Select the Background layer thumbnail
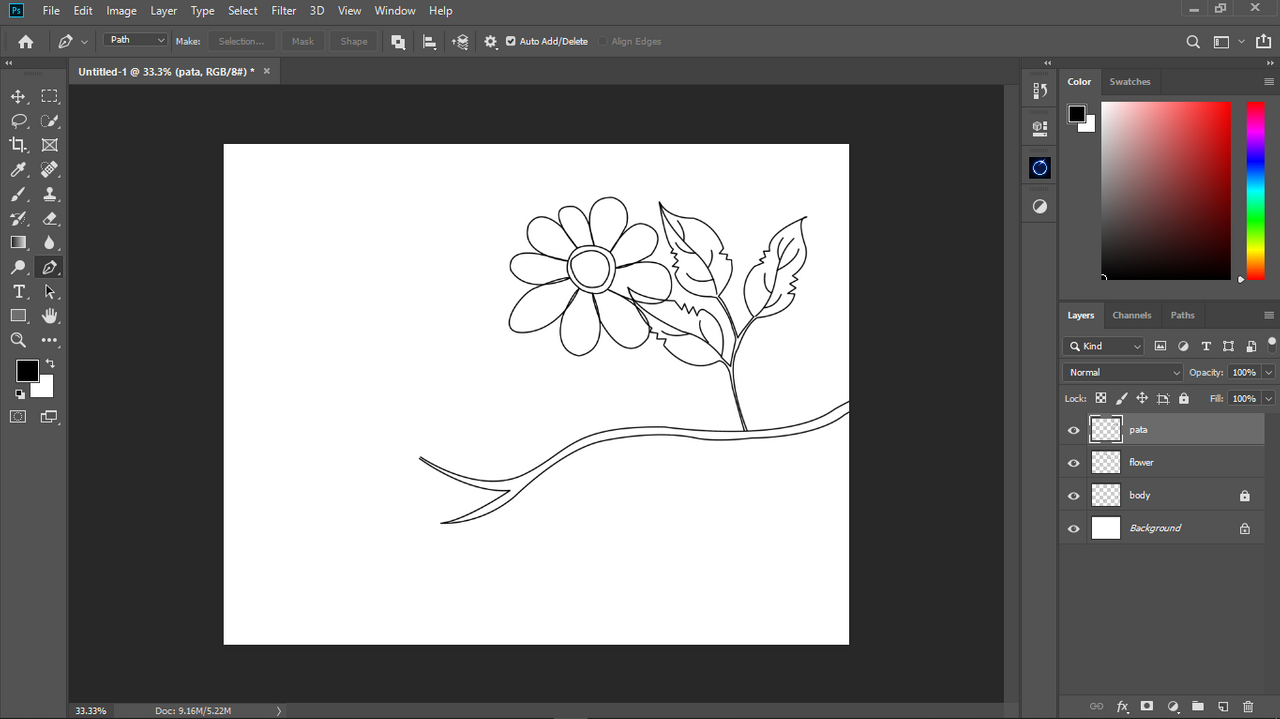This screenshot has width=1280, height=719. 1105,528
